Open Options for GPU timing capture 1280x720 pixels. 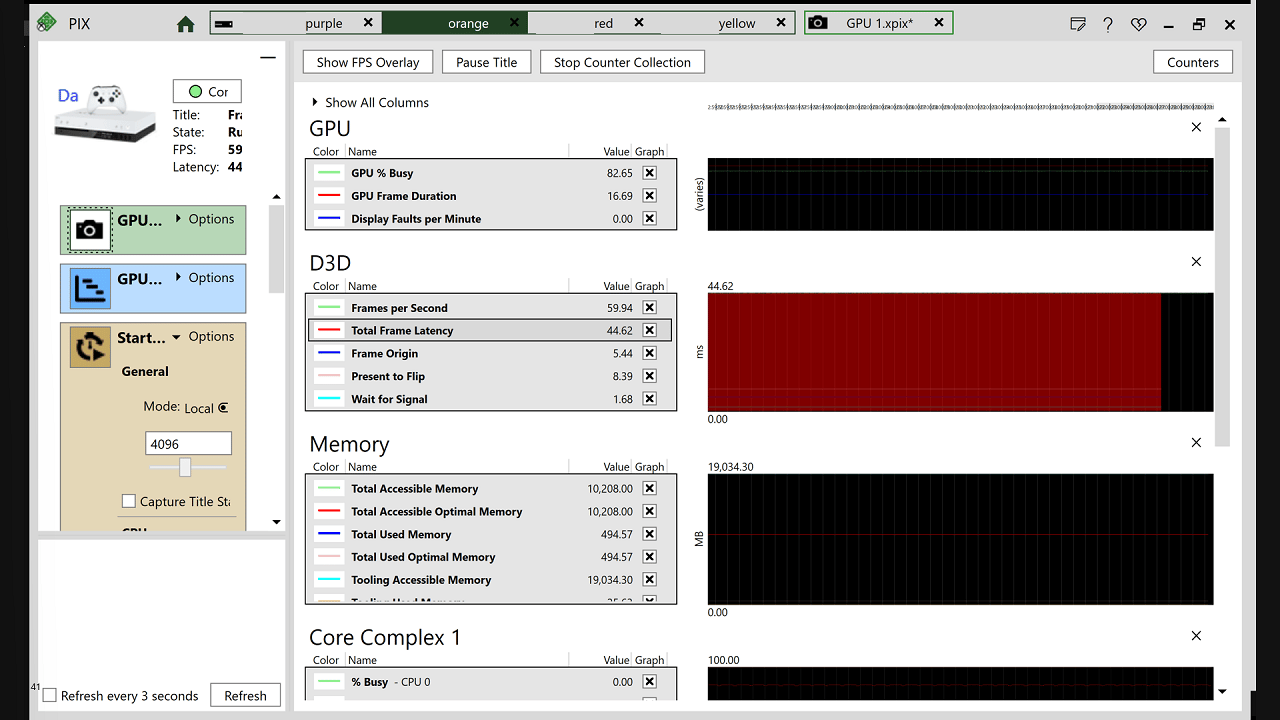click(205, 278)
